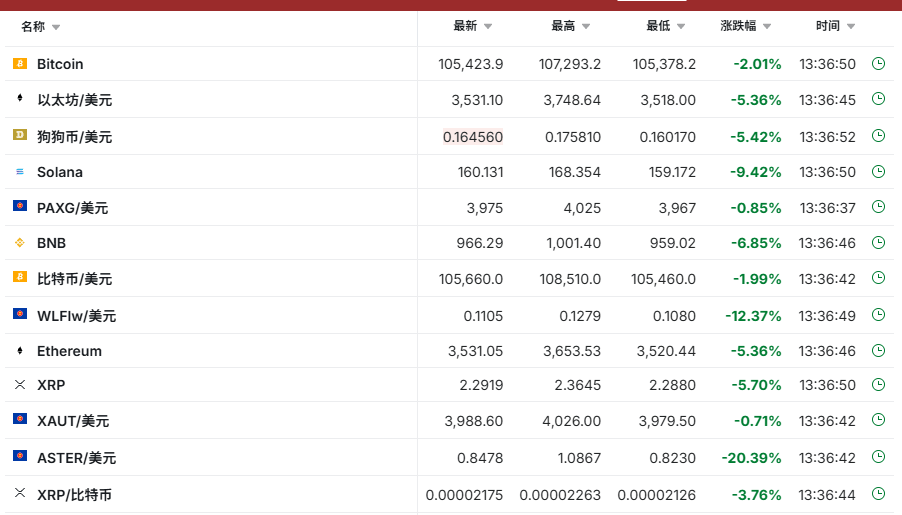
Task: Open the PAXG/美元 link
Action: (x=72, y=208)
